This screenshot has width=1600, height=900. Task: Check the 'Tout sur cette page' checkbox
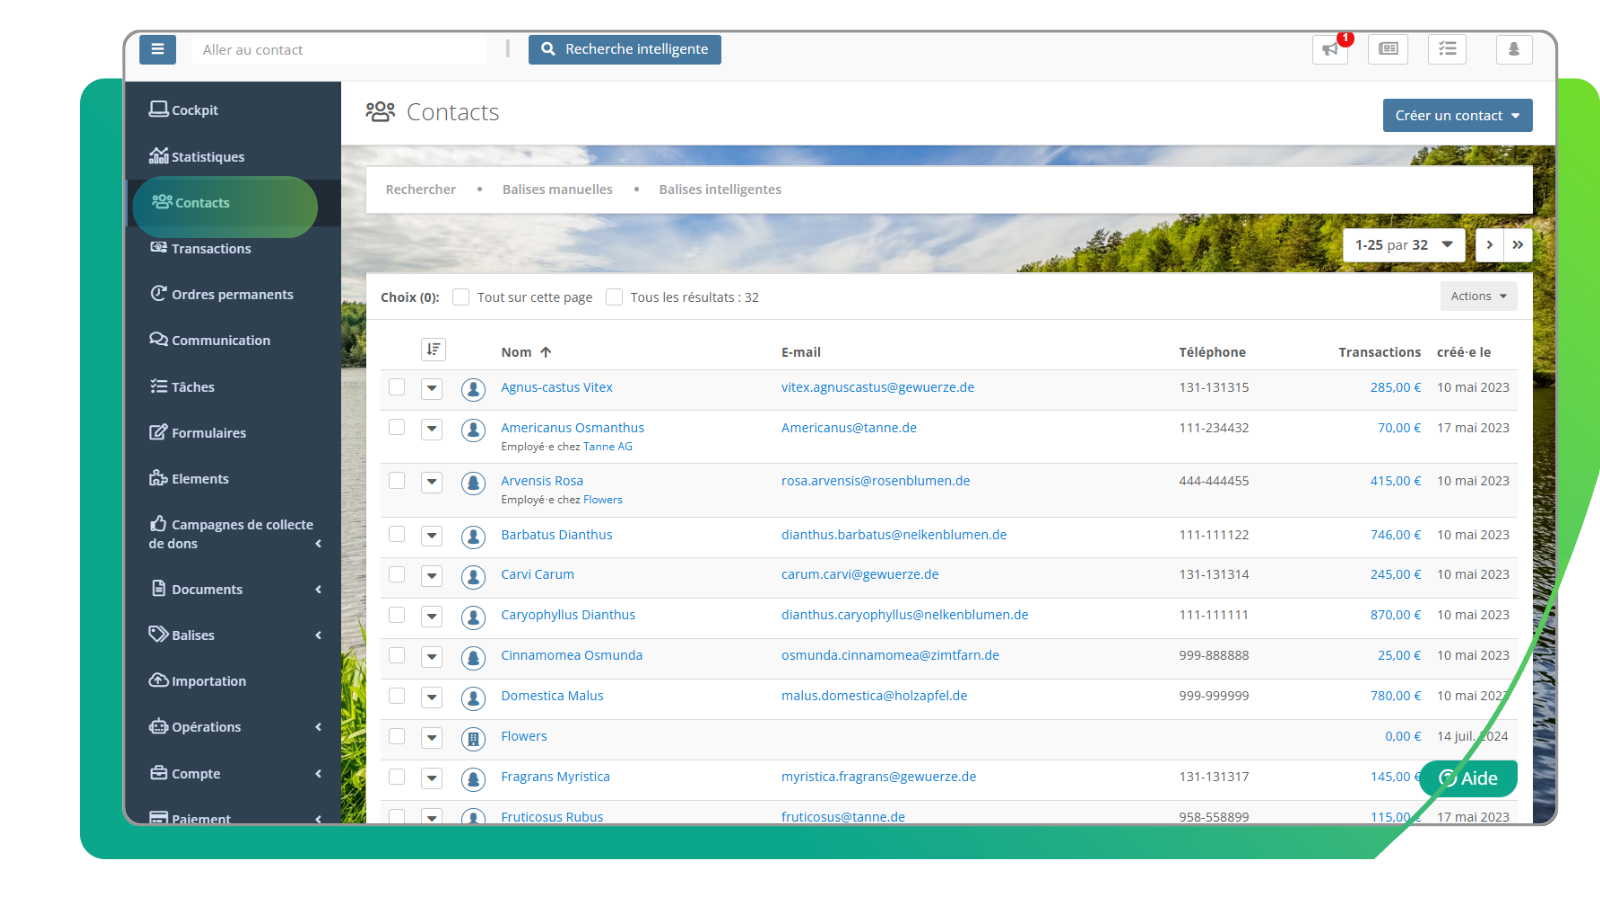point(461,297)
